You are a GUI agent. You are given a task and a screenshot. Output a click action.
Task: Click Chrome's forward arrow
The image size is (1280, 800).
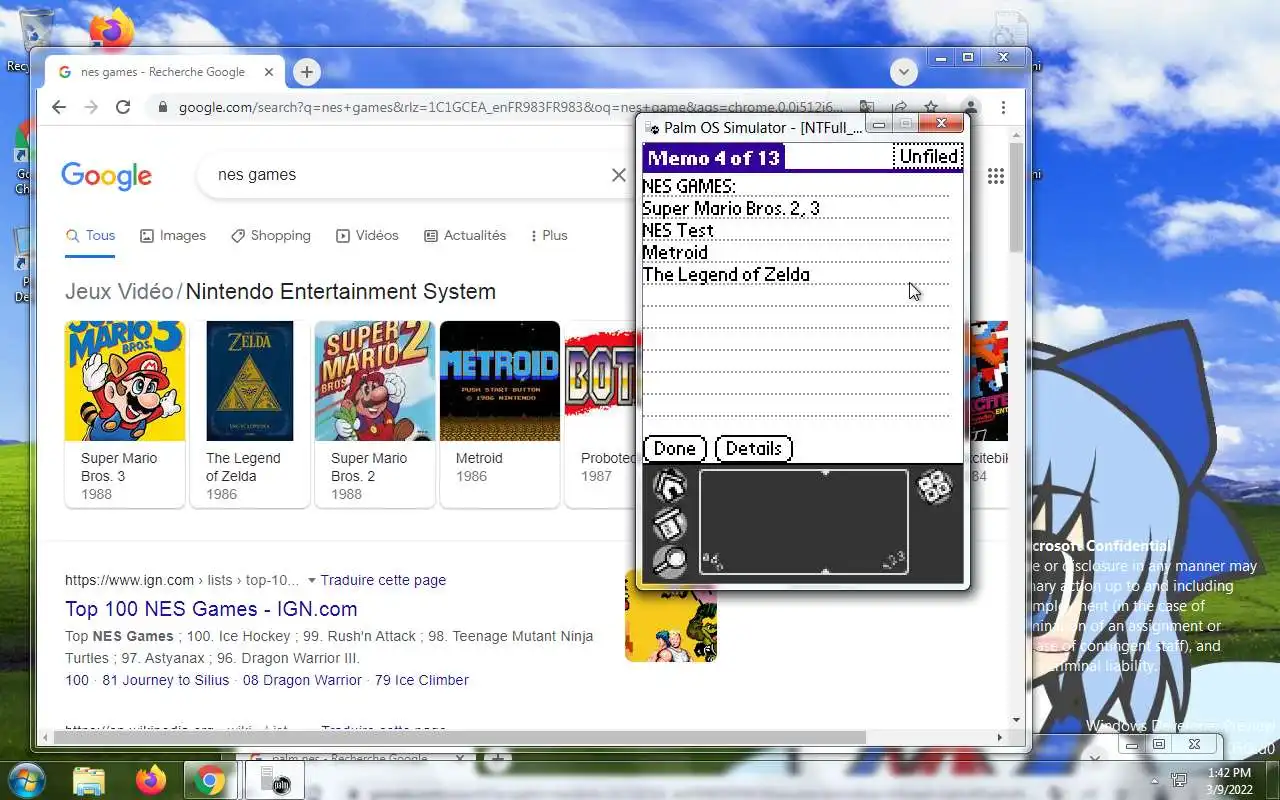coord(91,107)
